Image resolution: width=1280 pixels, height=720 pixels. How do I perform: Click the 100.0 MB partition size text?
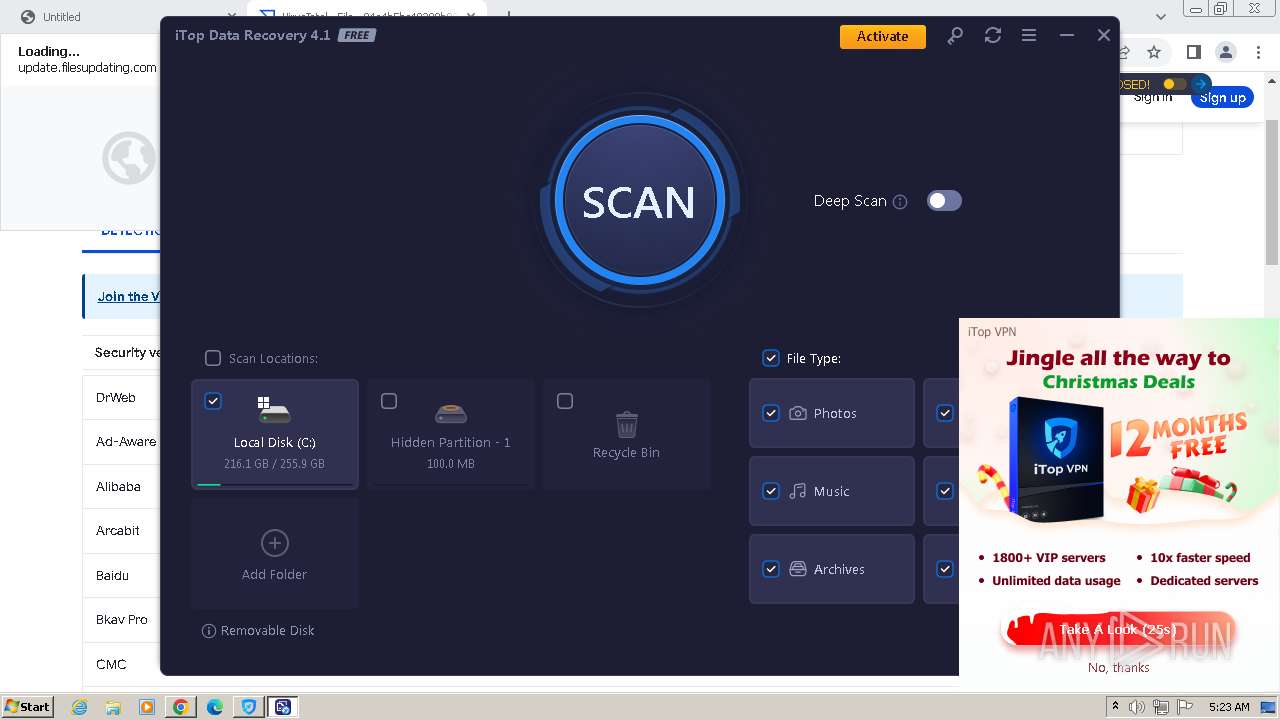click(451, 464)
